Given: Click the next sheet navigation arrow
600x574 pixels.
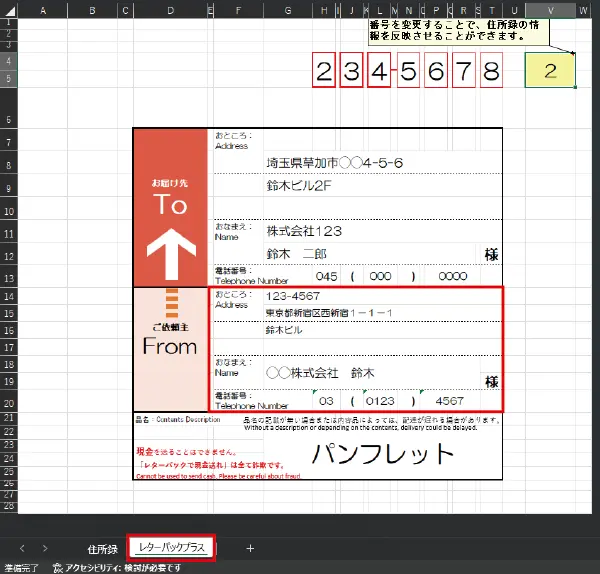Looking at the screenshot, I should coord(45,548).
